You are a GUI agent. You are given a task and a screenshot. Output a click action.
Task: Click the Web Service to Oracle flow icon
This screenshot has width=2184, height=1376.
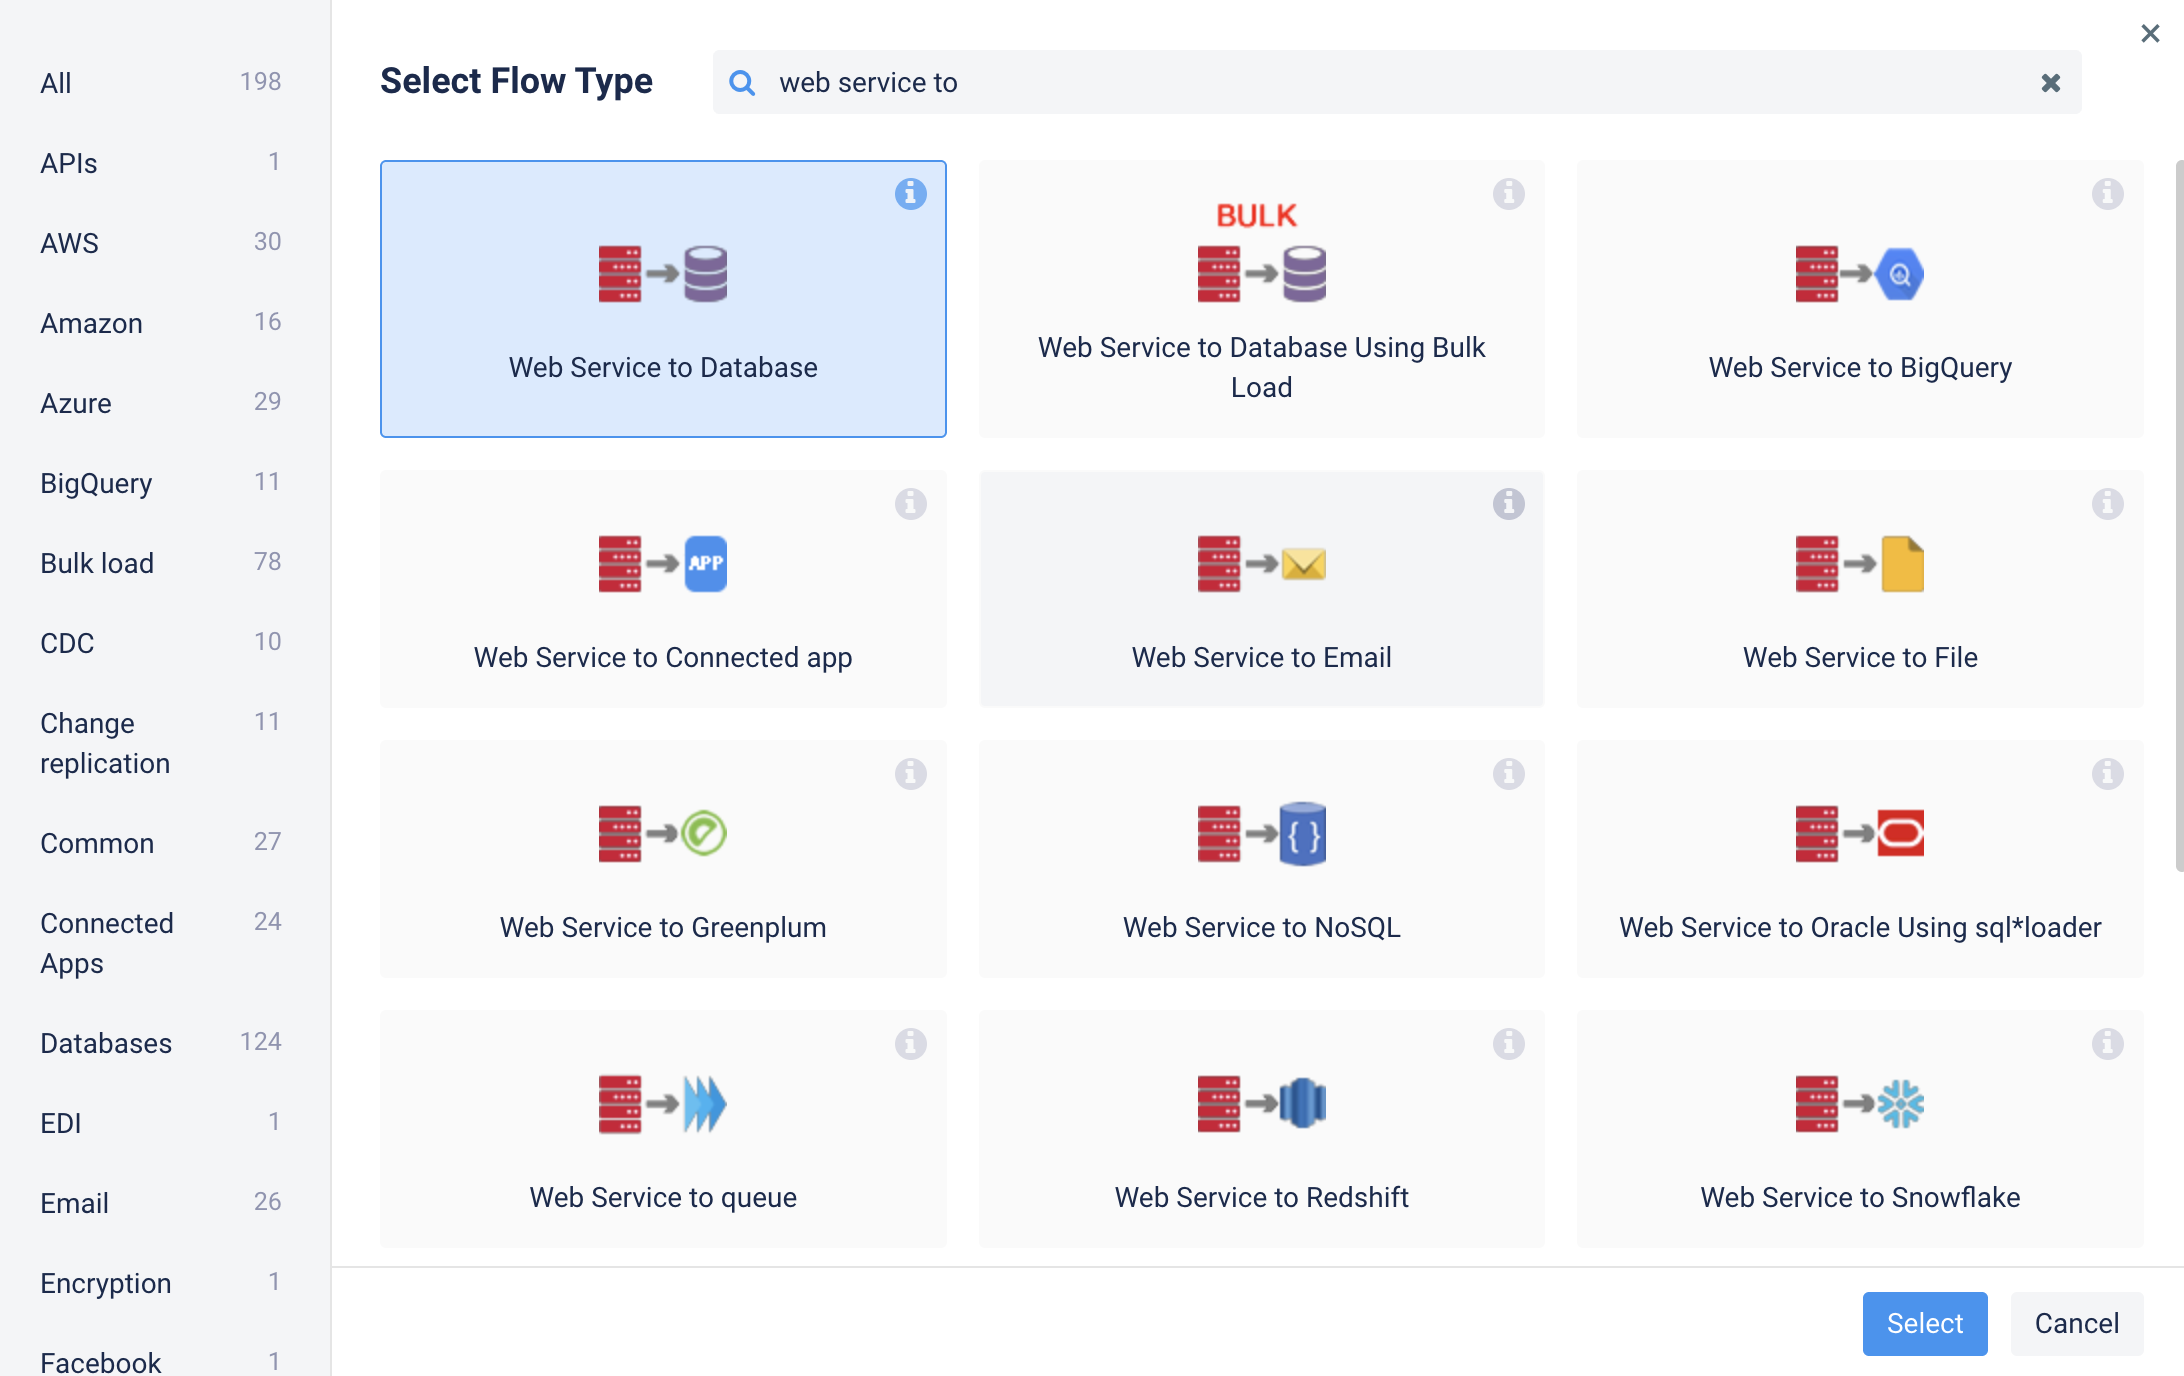(x=1860, y=833)
